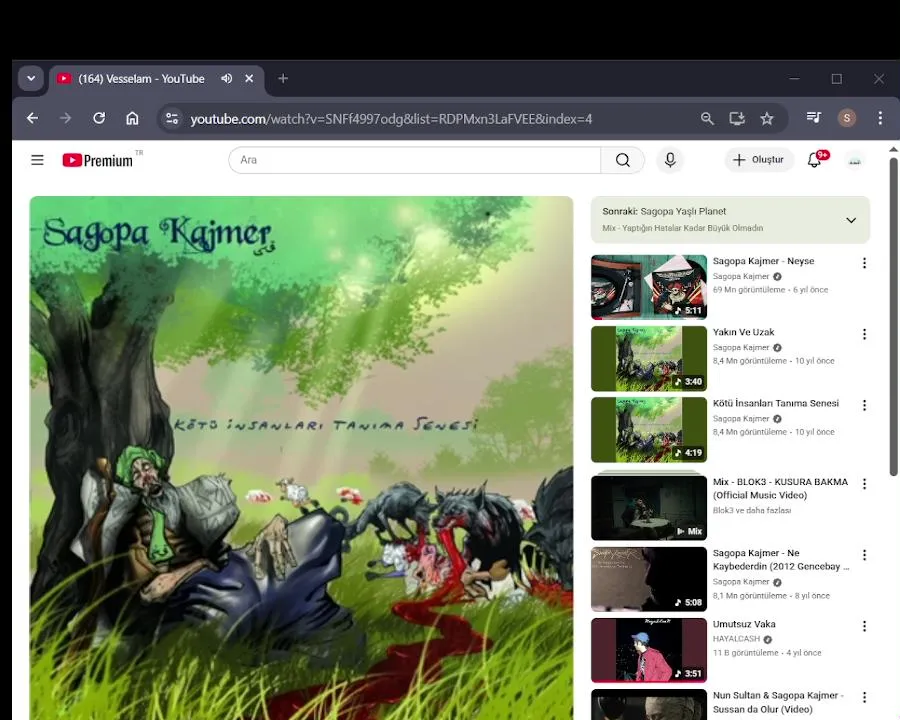Open options for Ne Kaybederdin video
Screen dimensions: 900x720
point(864,555)
